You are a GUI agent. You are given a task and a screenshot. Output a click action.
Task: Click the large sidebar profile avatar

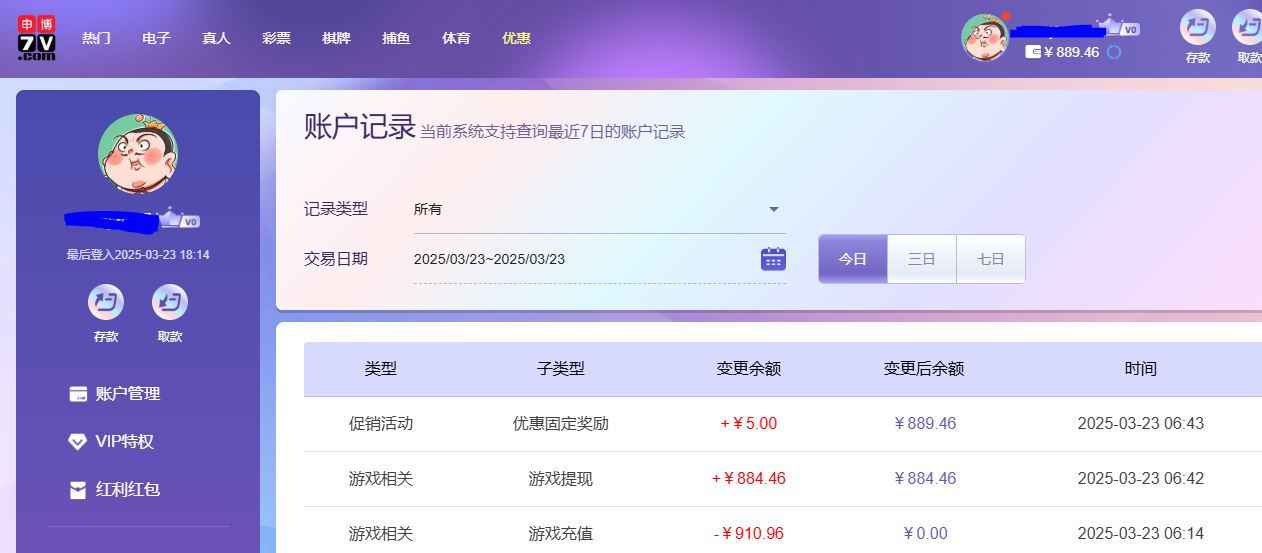[138, 154]
